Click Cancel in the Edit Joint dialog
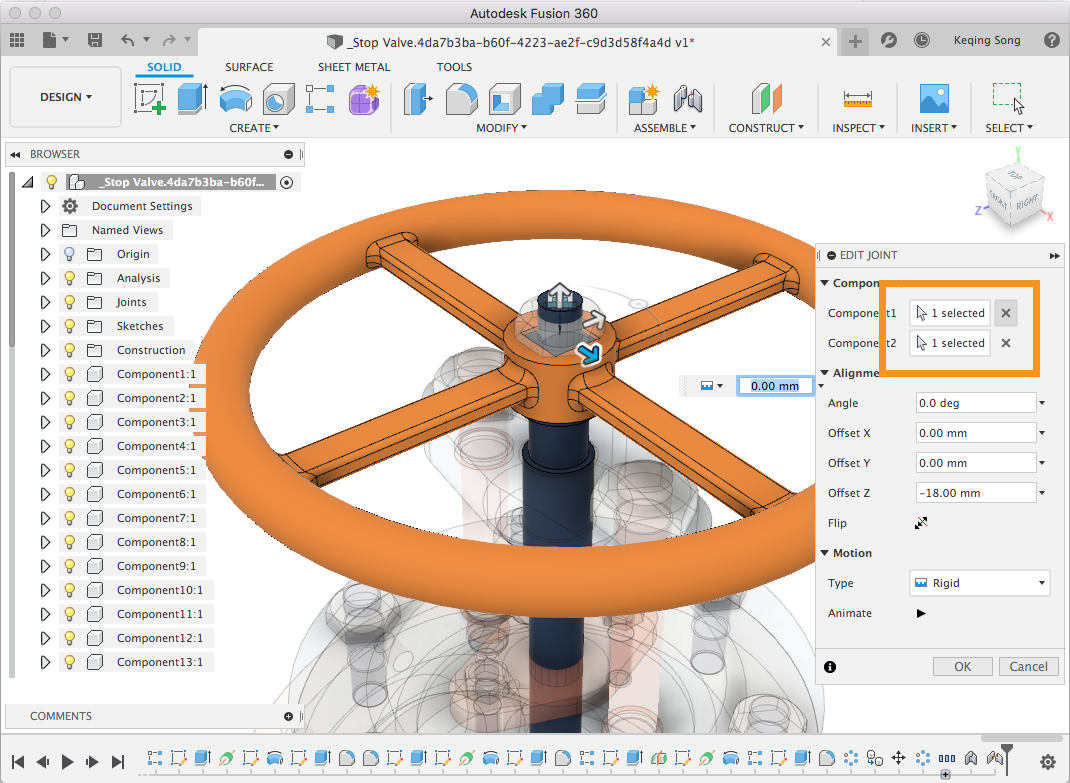Viewport: 1070px width, 783px height. point(1028,666)
